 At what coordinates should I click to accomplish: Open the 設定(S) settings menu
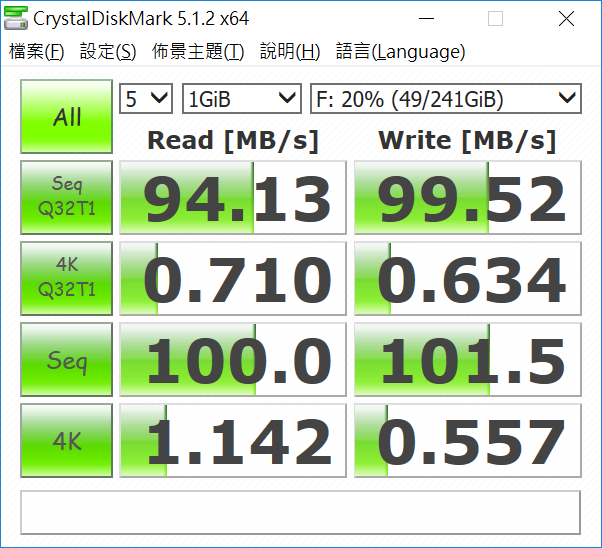point(108,51)
